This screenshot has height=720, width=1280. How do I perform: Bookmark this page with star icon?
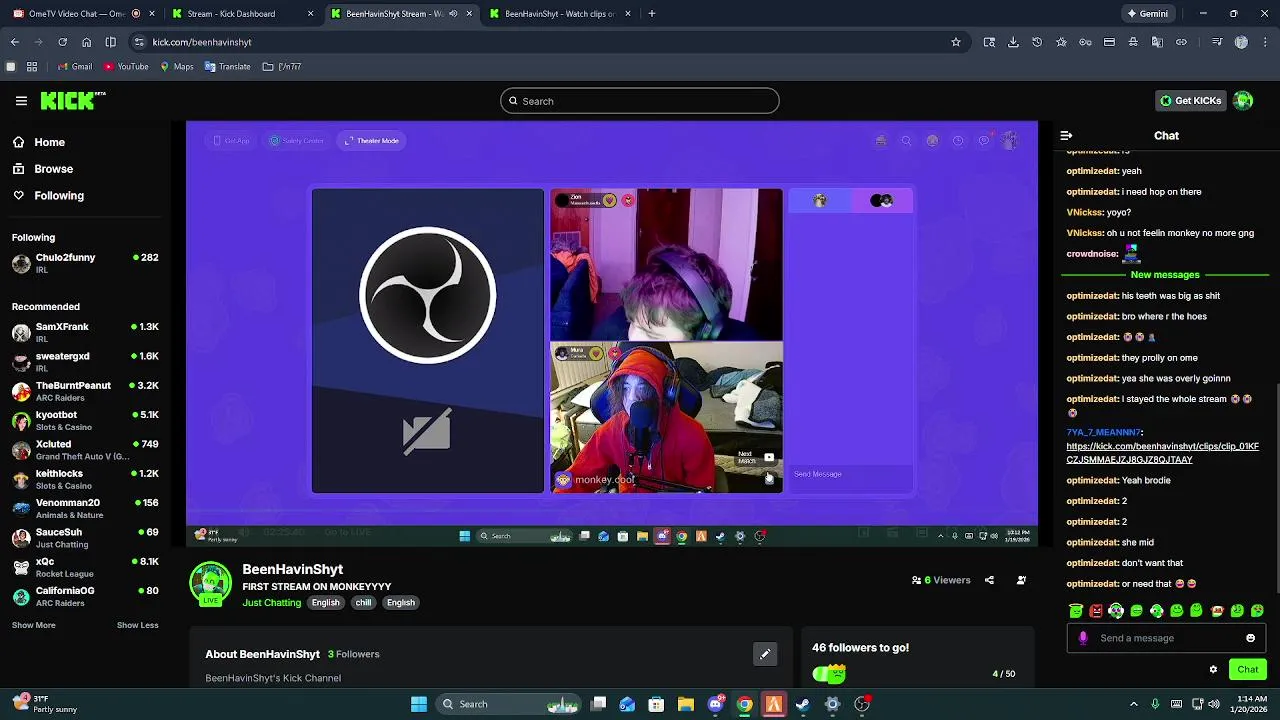(956, 42)
